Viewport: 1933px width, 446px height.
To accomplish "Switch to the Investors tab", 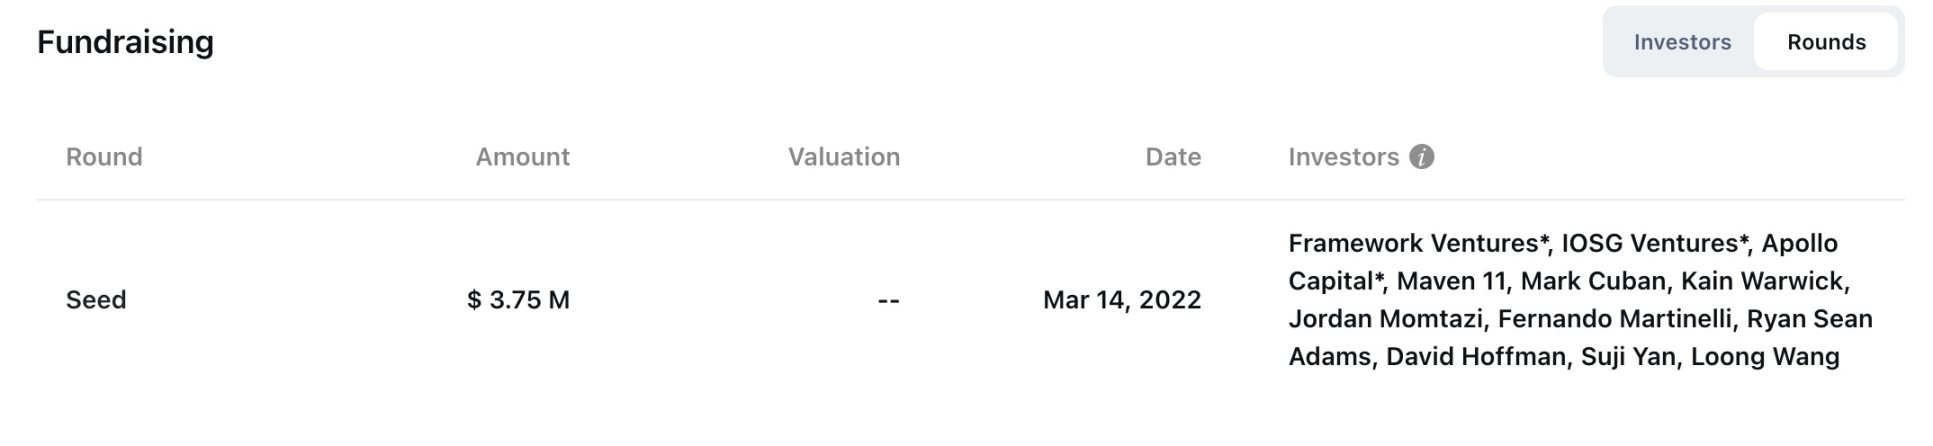I will [x=1682, y=42].
